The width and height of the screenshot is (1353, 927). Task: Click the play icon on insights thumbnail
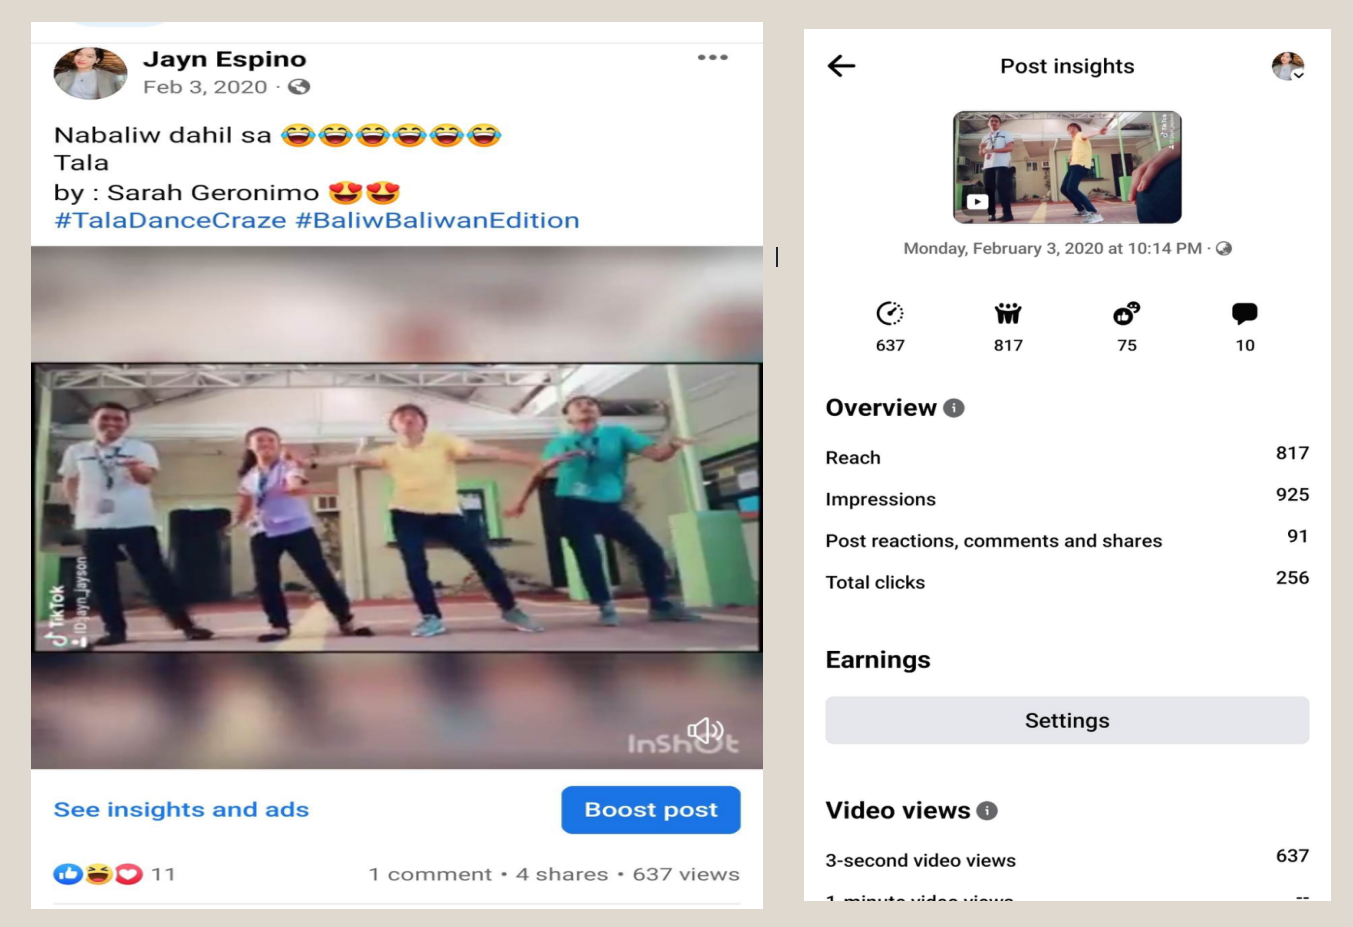[x=977, y=202]
